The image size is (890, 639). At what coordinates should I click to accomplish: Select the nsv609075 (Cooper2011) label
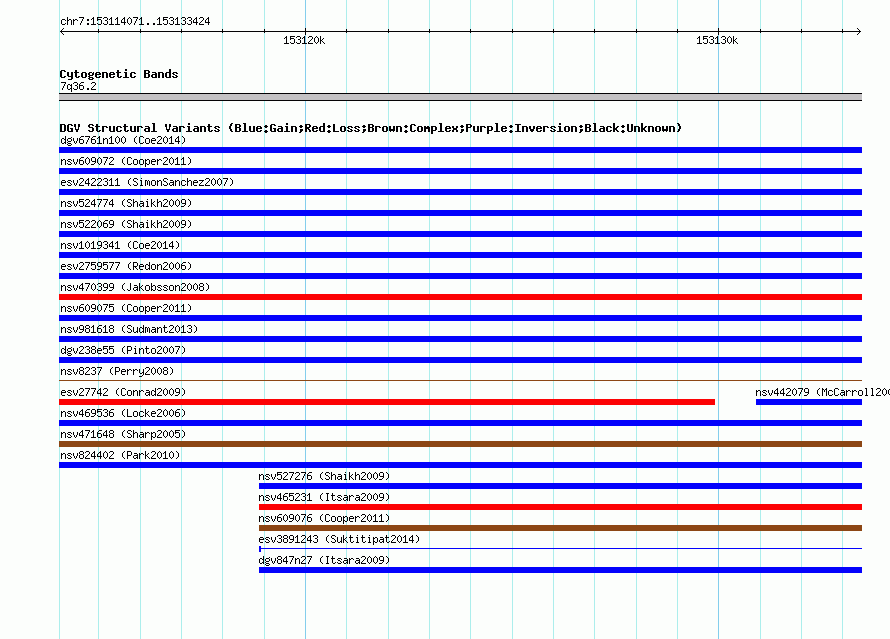point(126,308)
